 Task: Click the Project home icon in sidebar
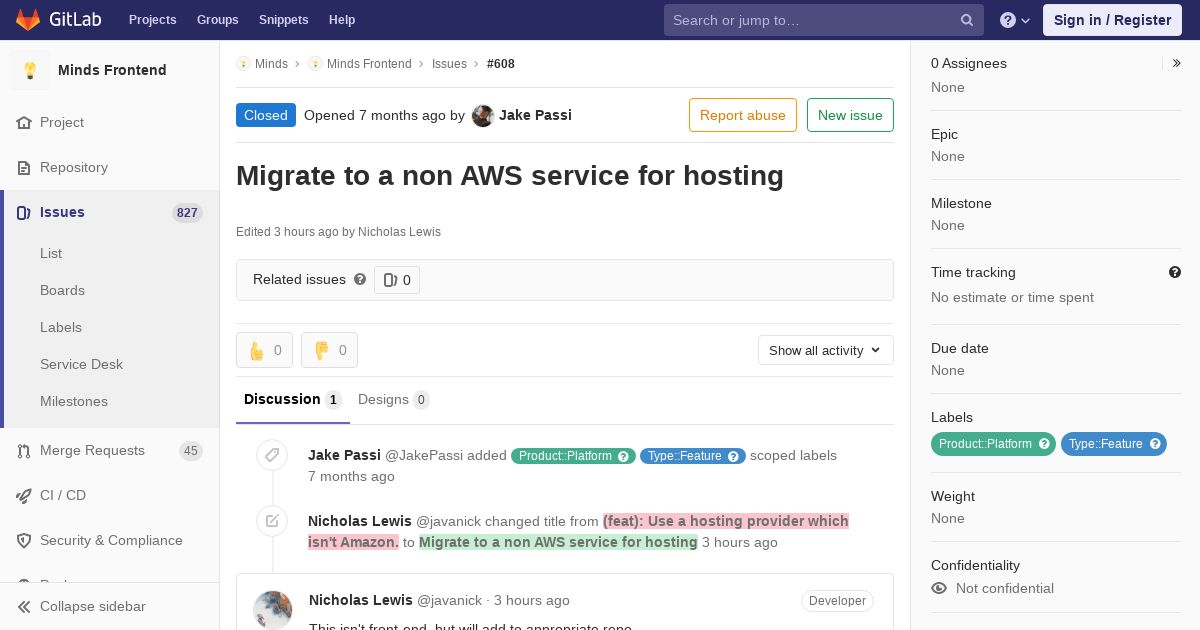coord(24,122)
